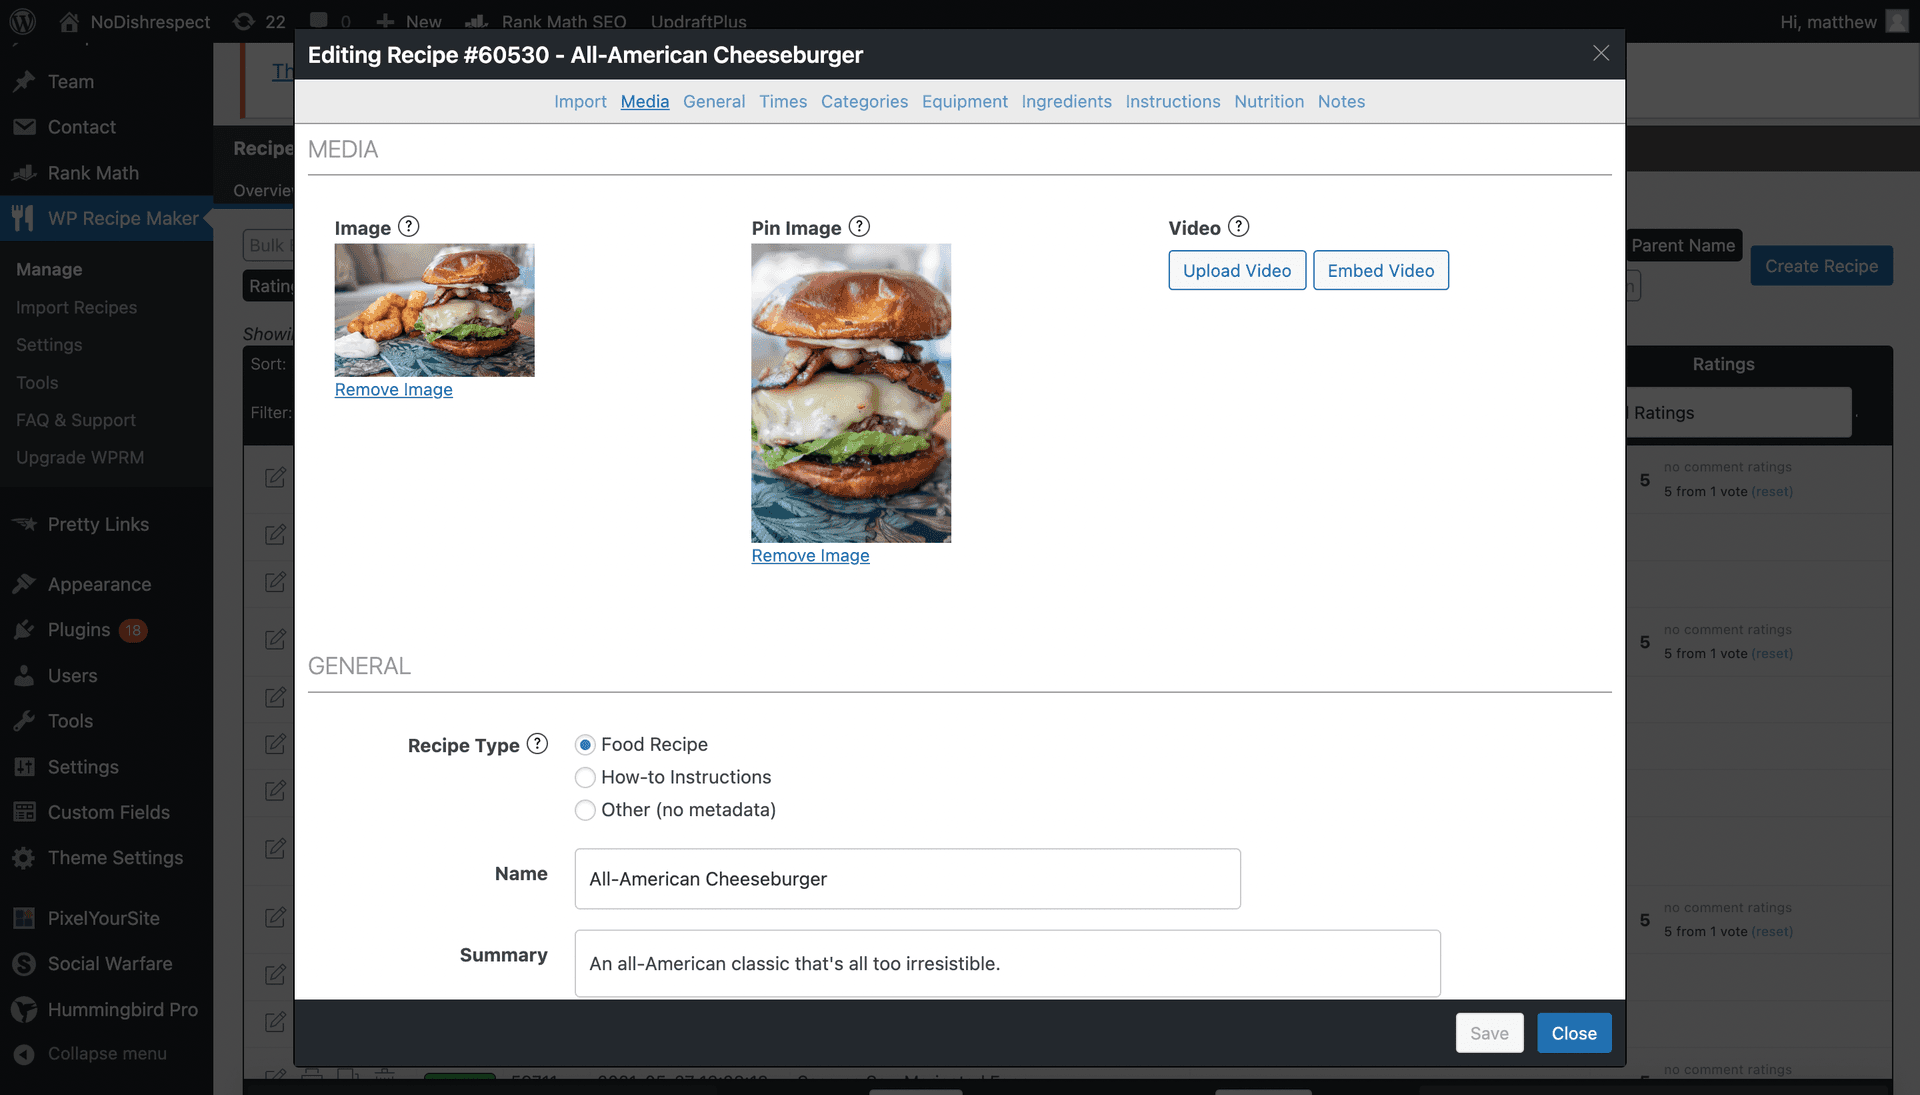The image size is (1920, 1095).
Task: Click the Collapse menu arrow icon
Action: pos(24,1054)
